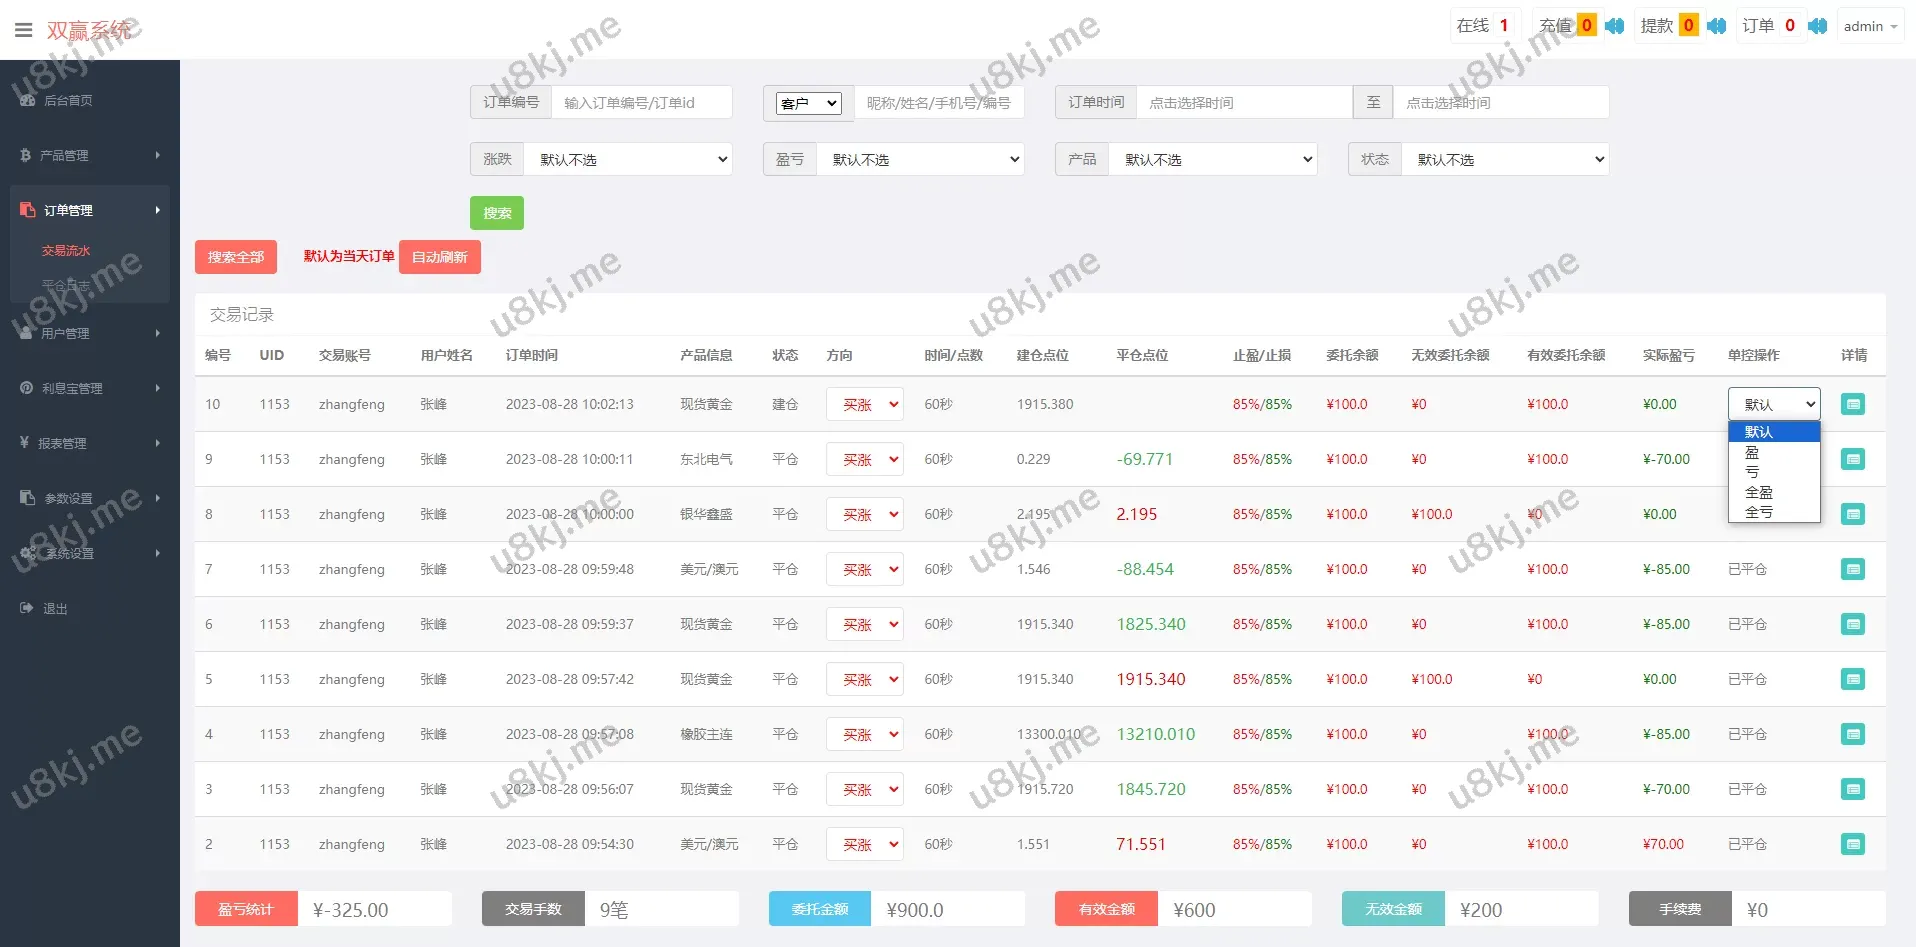Mute the recharge notification speaker icon
This screenshot has width=1916, height=947.
[x=1614, y=26]
